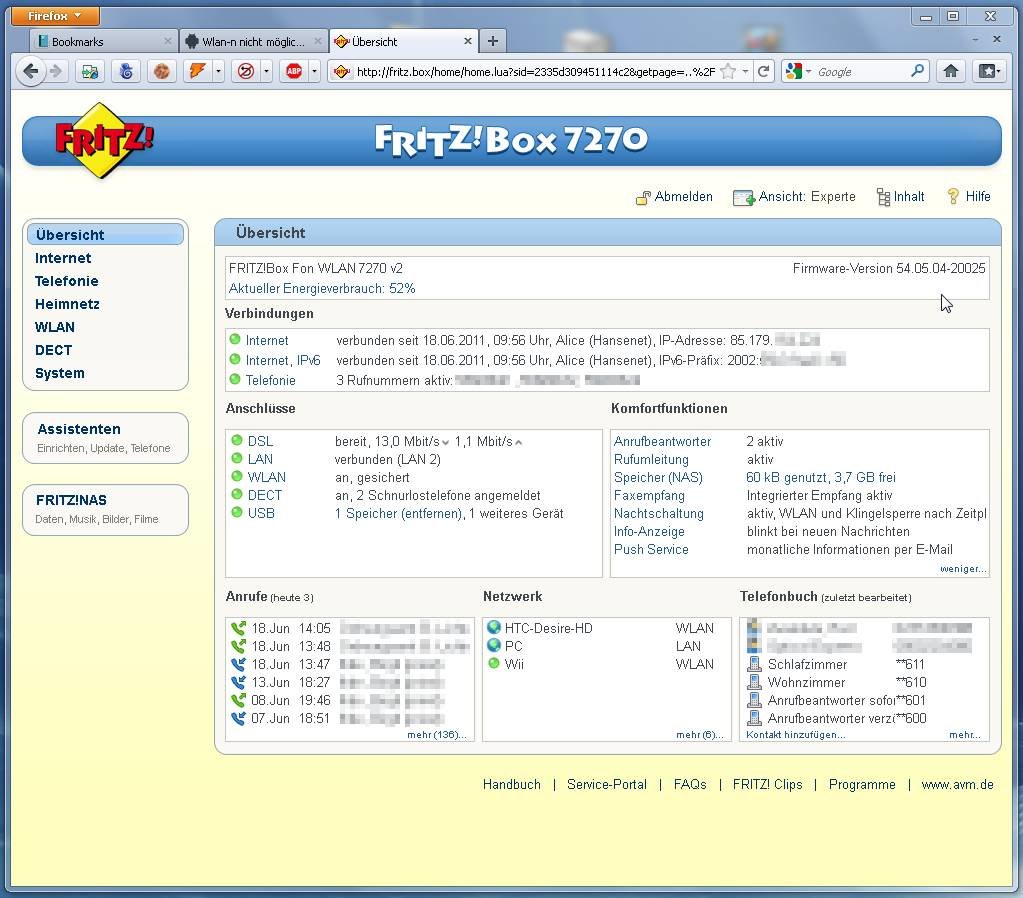
Task: Click the DSL green status indicator
Action: [x=237, y=441]
